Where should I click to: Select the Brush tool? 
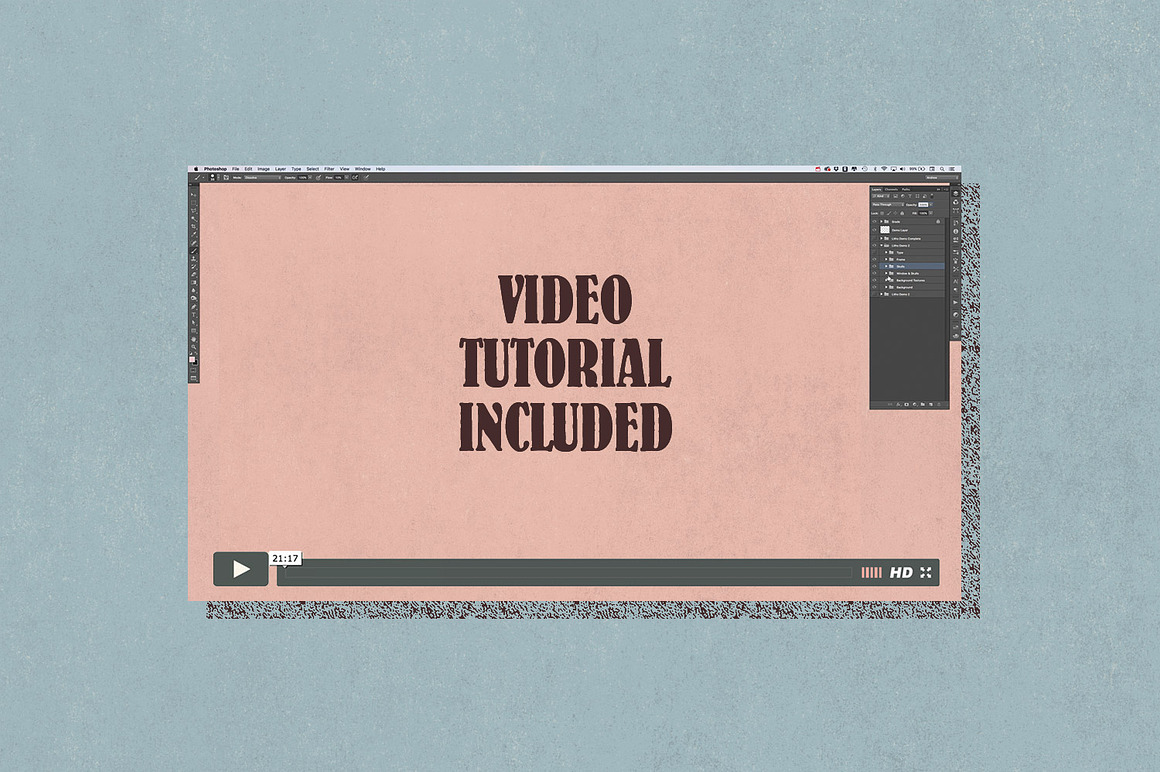coord(194,250)
